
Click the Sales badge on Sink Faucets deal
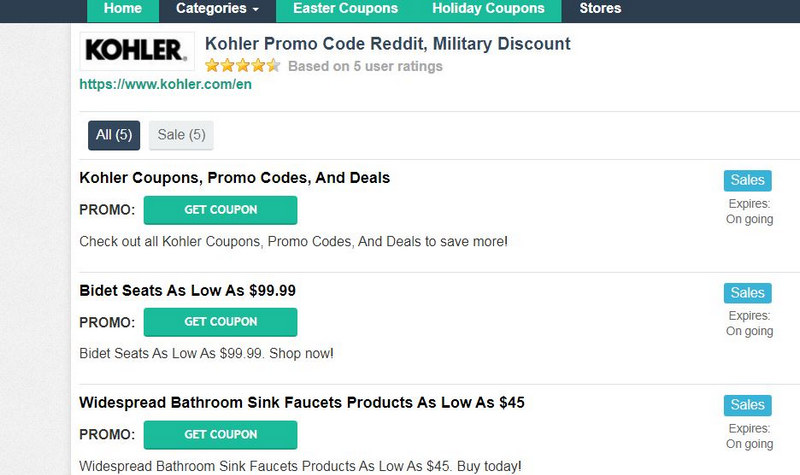(747, 405)
